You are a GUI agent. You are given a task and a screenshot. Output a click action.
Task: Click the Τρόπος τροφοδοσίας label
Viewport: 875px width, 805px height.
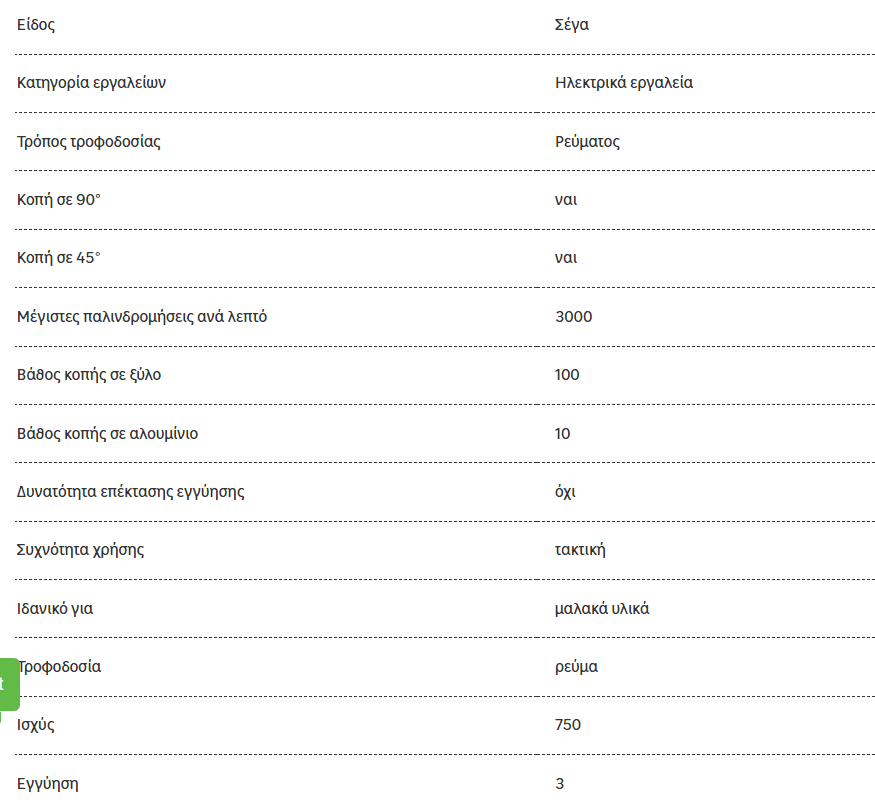pyautogui.click(x=89, y=142)
